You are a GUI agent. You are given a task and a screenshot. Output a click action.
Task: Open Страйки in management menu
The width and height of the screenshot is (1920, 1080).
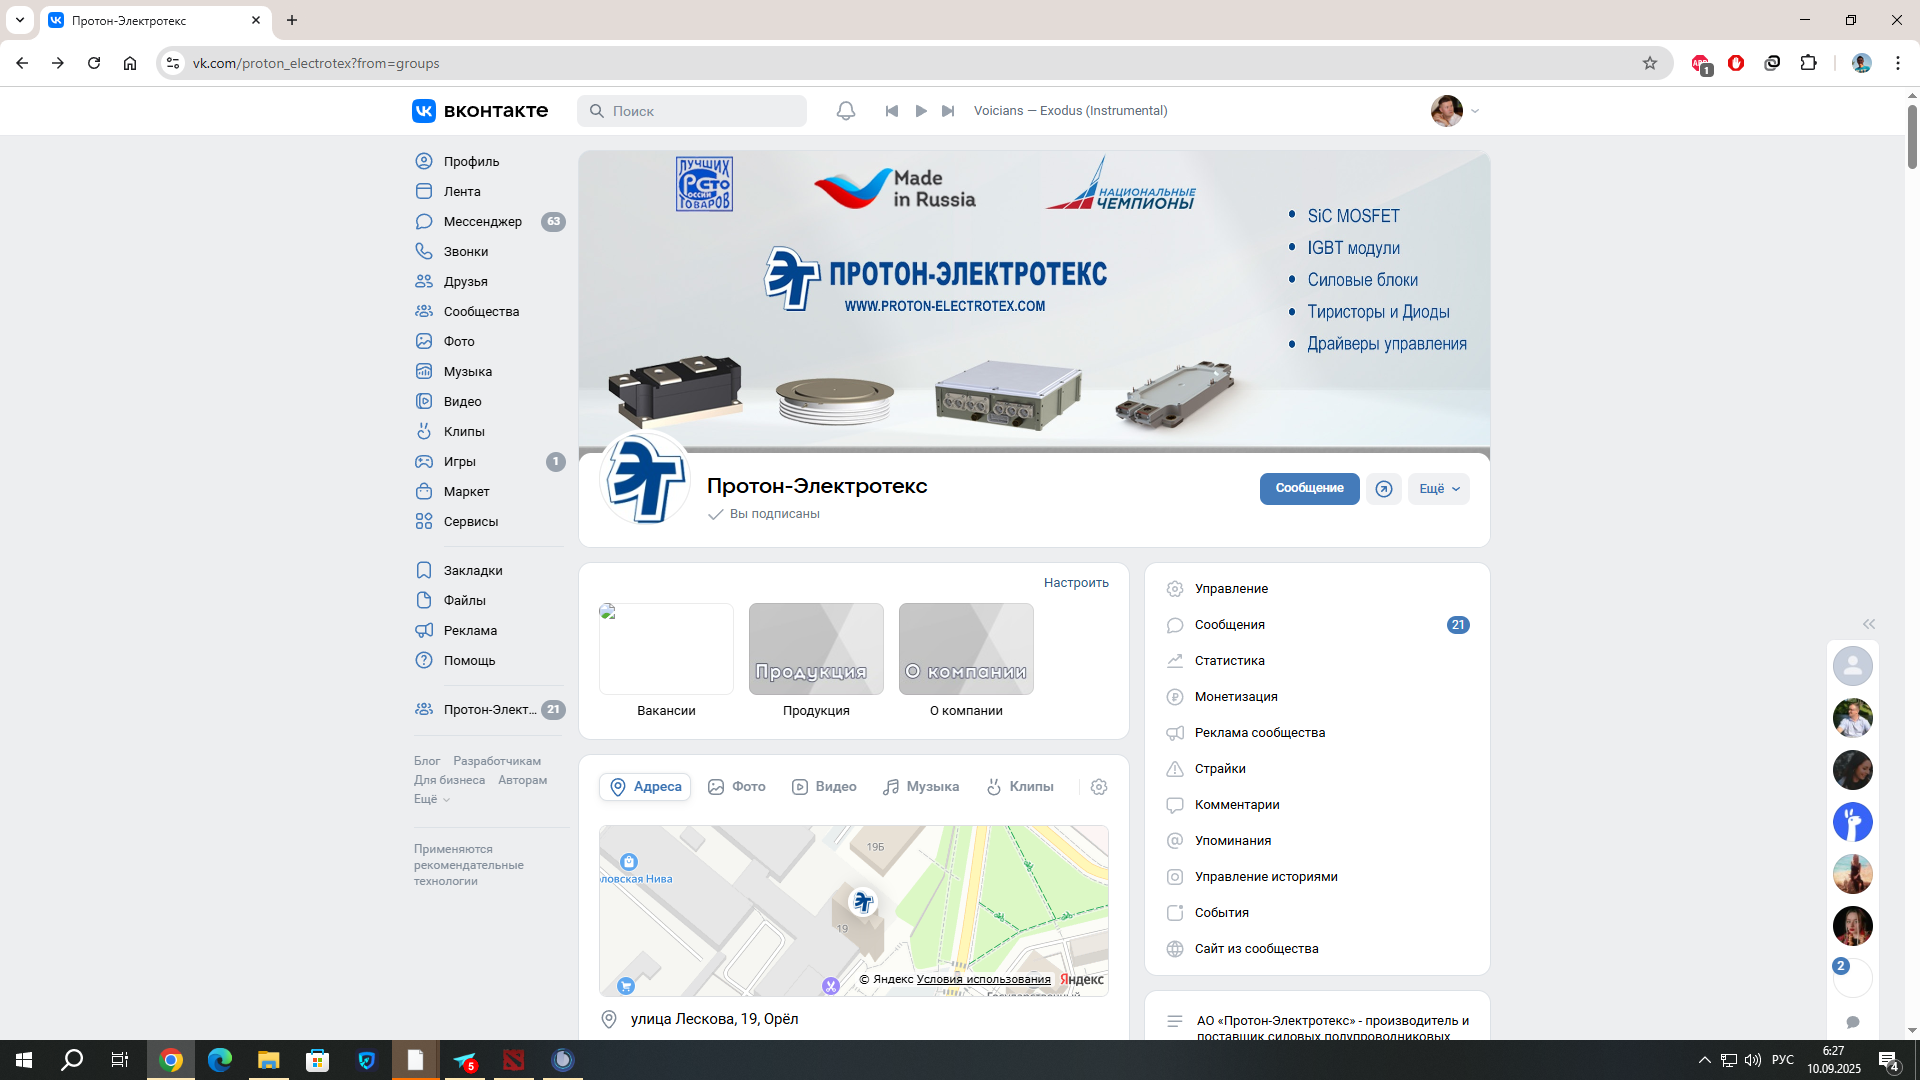point(1219,769)
